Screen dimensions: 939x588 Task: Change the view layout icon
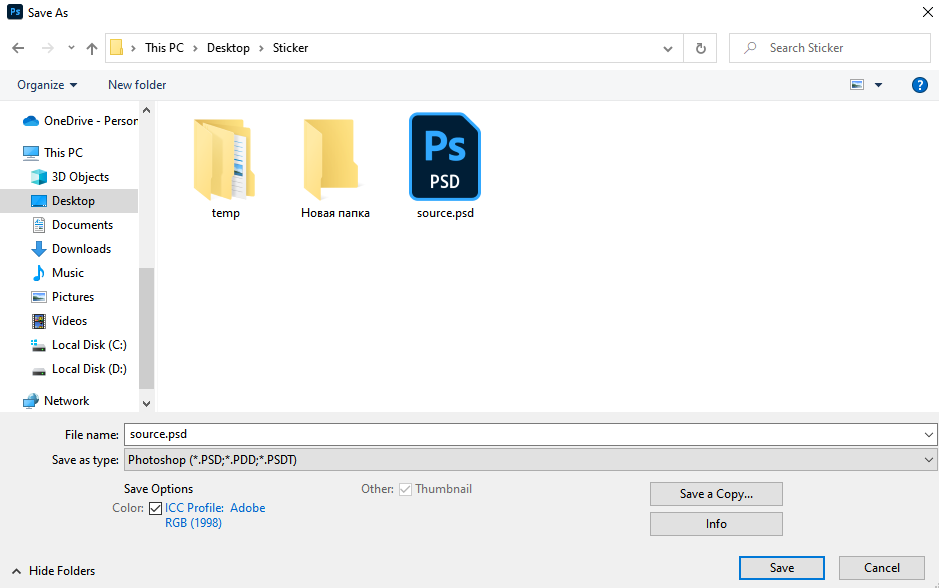point(857,85)
